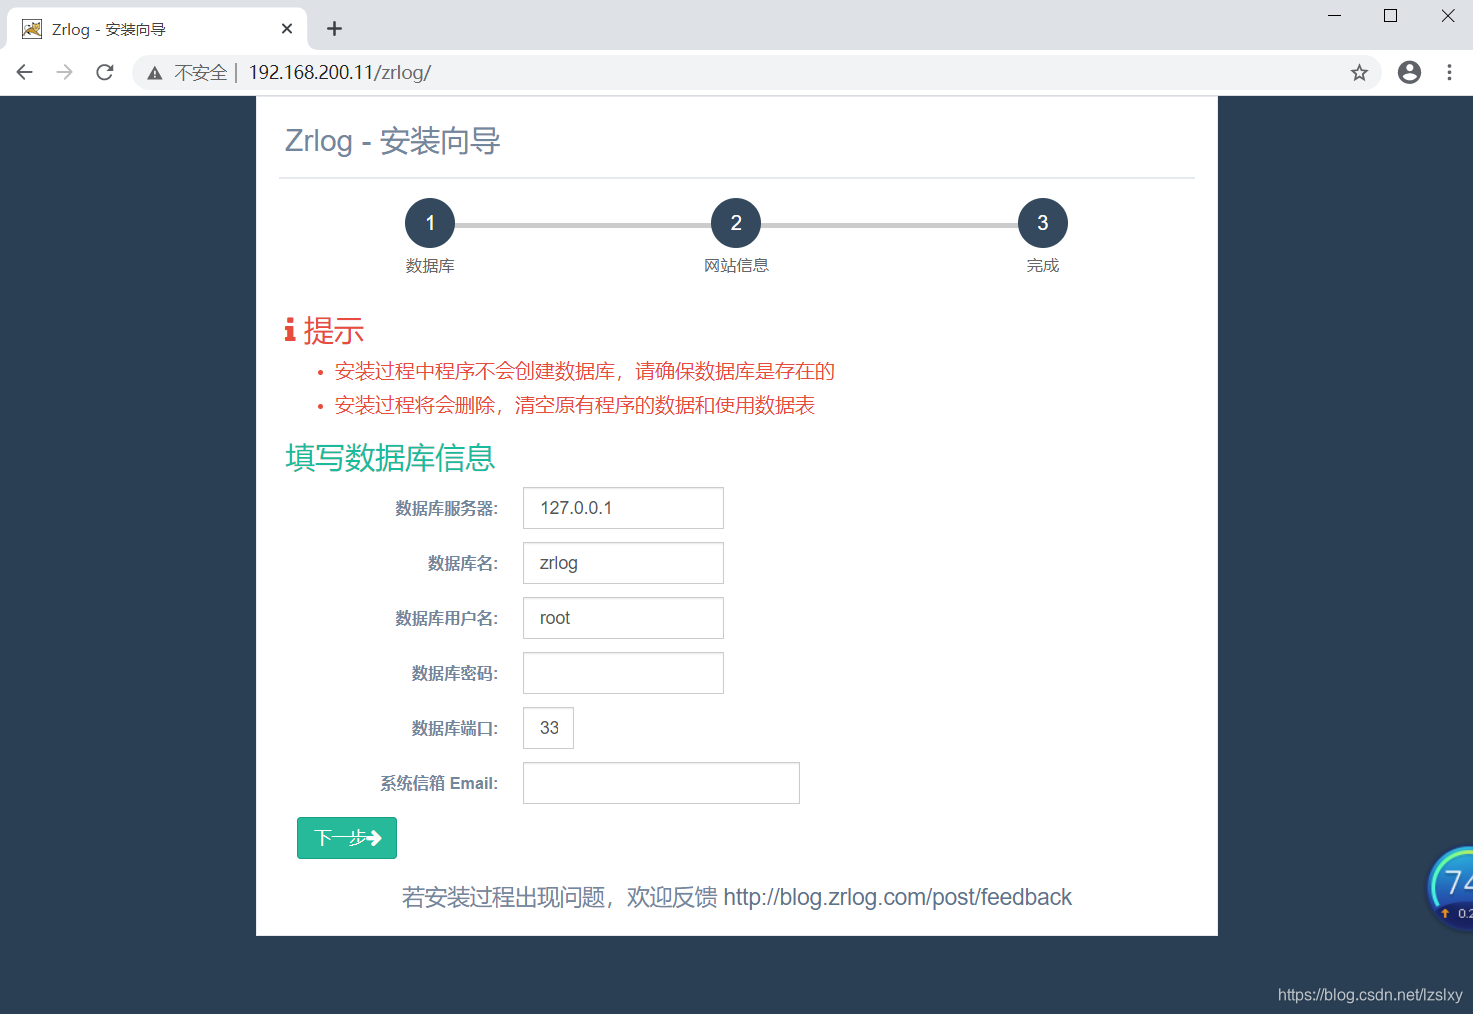Click the 填写数据库信息 heading
The image size is (1473, 1014).
coord(390,457)
